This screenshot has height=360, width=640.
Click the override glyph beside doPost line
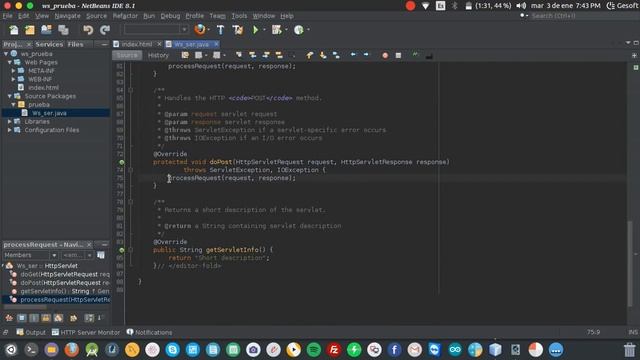point(122,162)
